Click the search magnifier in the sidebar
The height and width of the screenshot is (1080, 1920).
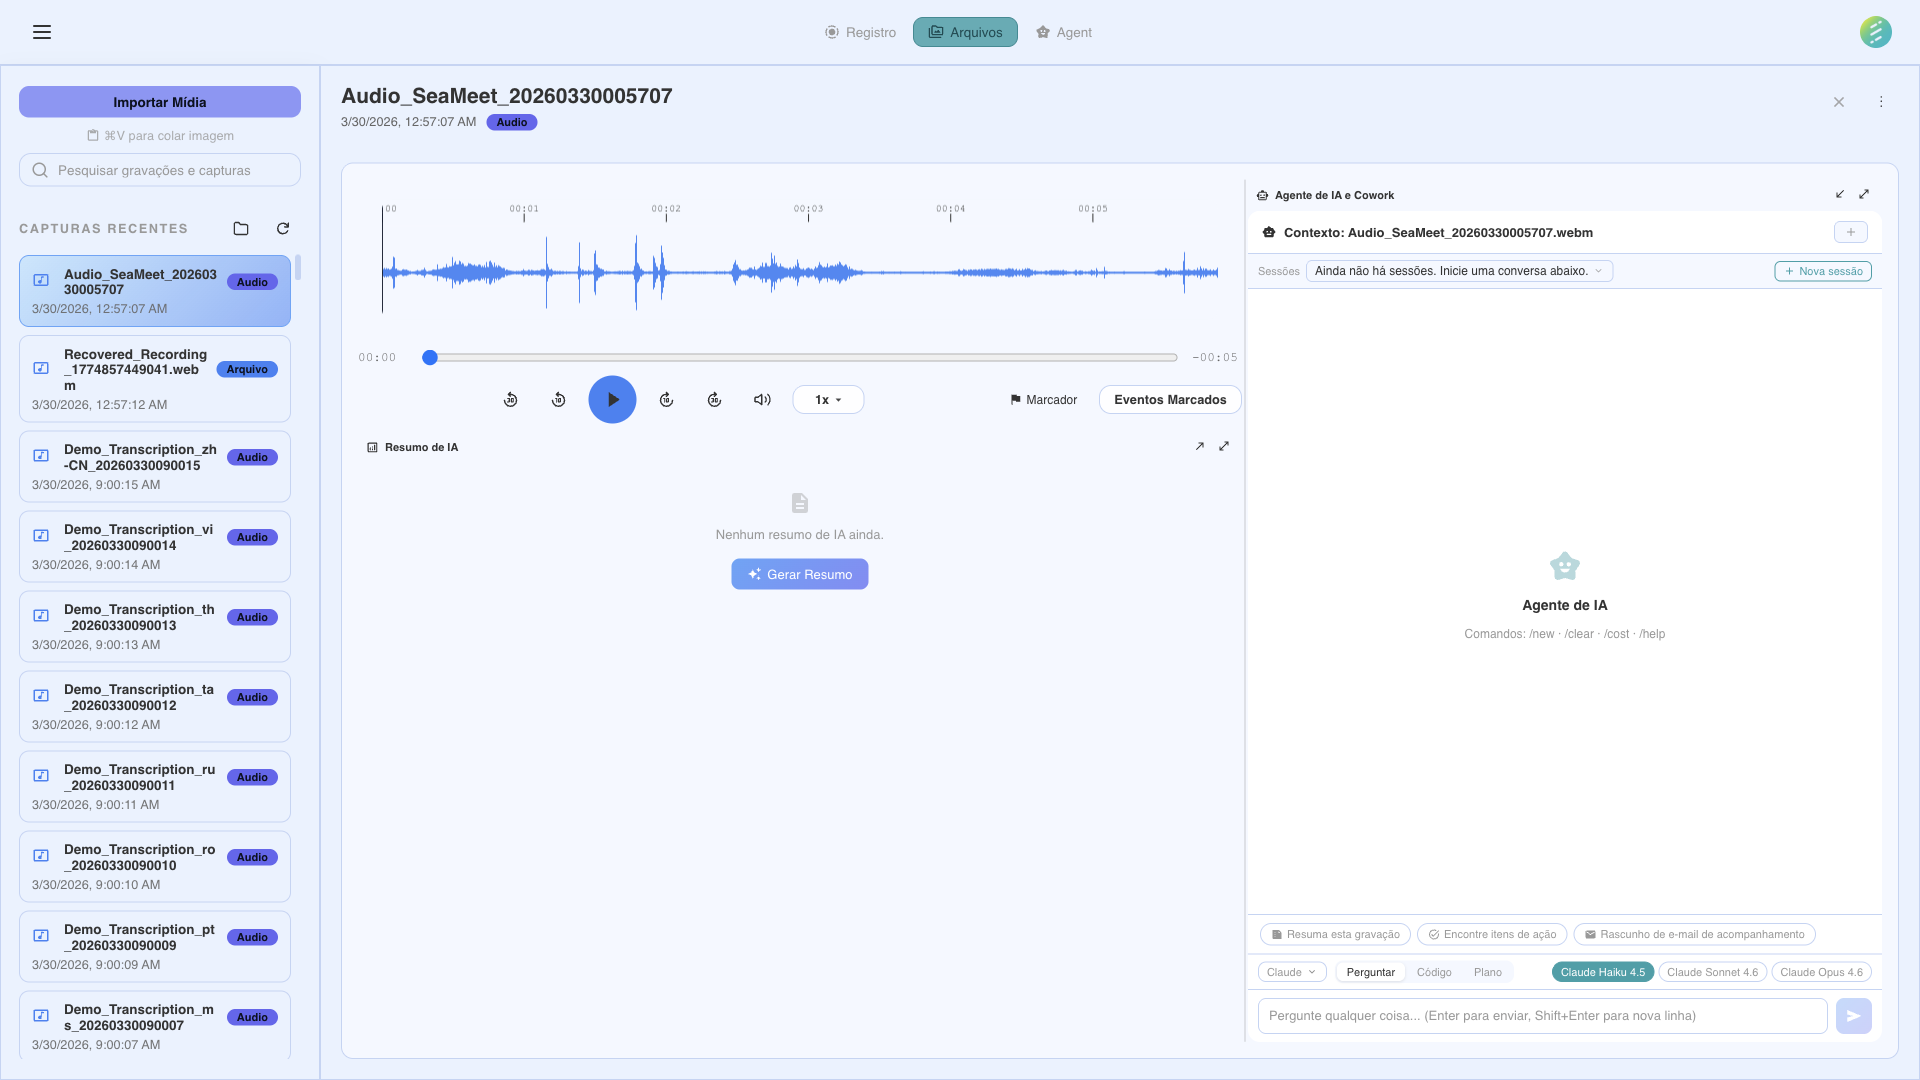tap(40, 170)
